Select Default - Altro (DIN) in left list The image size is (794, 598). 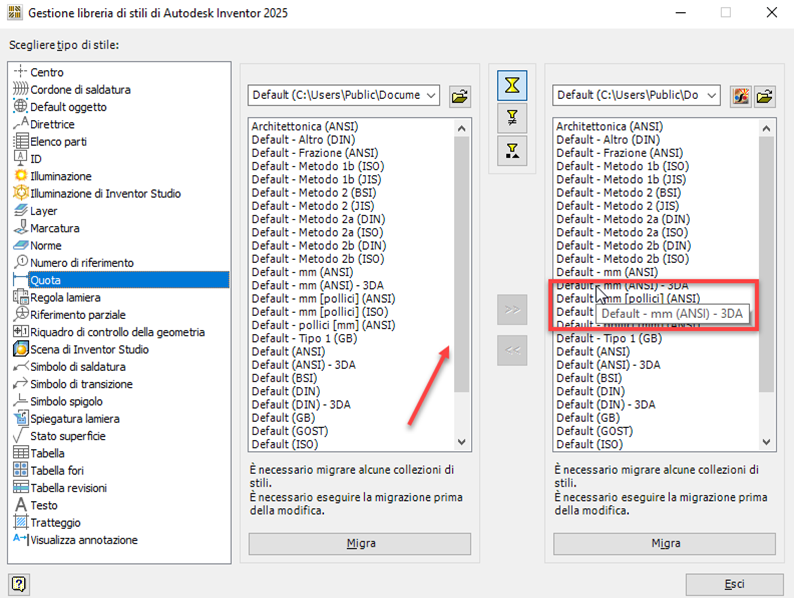303,139
